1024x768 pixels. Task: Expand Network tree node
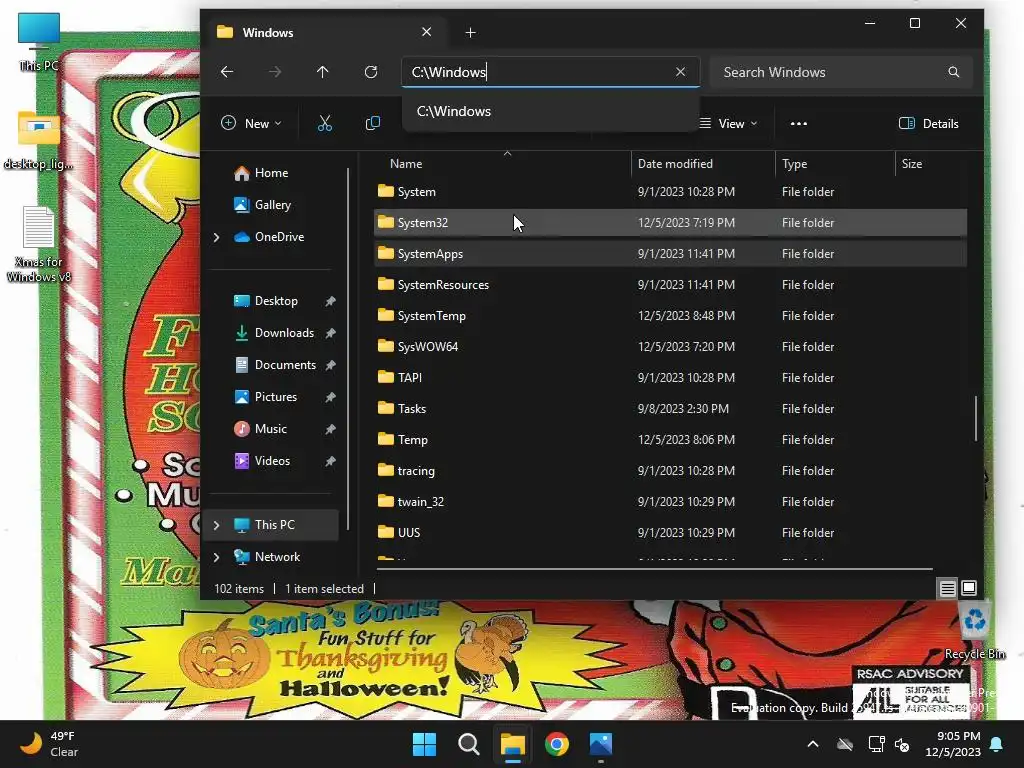click(216, 557)
